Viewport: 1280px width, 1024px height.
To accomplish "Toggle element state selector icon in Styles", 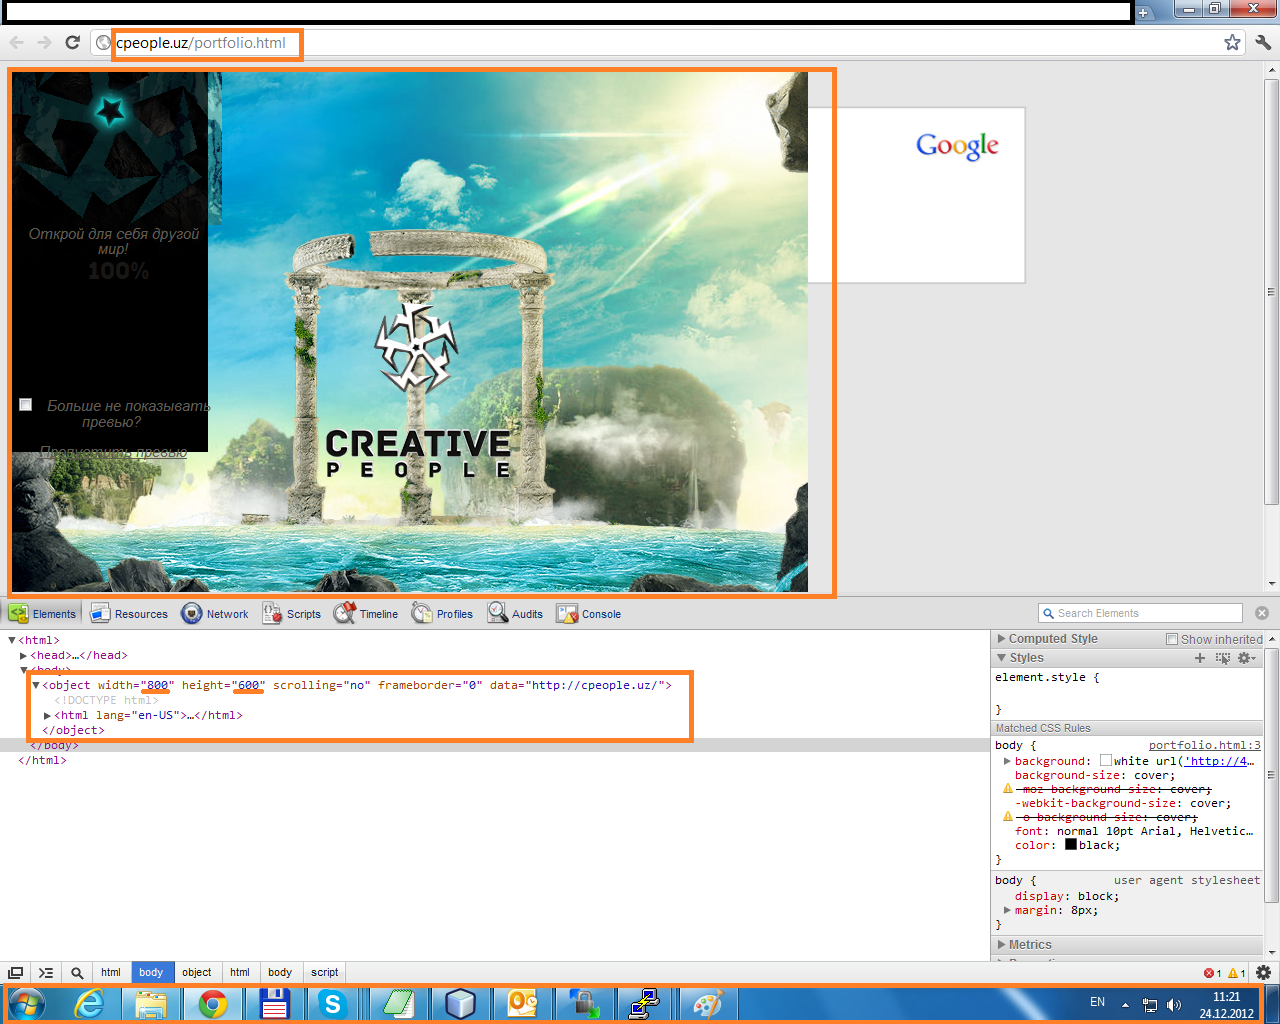I will point(1222,658).
